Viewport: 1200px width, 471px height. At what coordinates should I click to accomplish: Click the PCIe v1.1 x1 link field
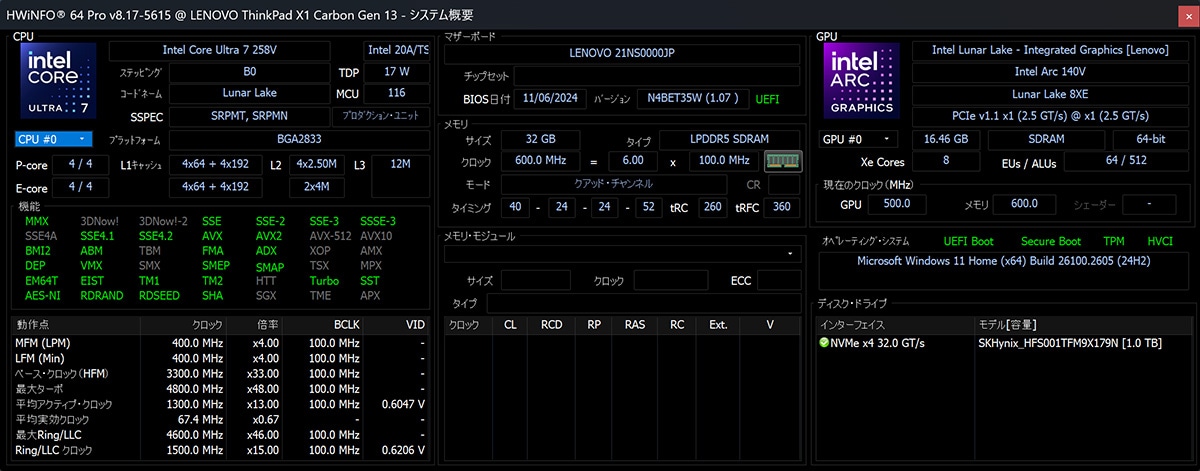[1050, 115]
